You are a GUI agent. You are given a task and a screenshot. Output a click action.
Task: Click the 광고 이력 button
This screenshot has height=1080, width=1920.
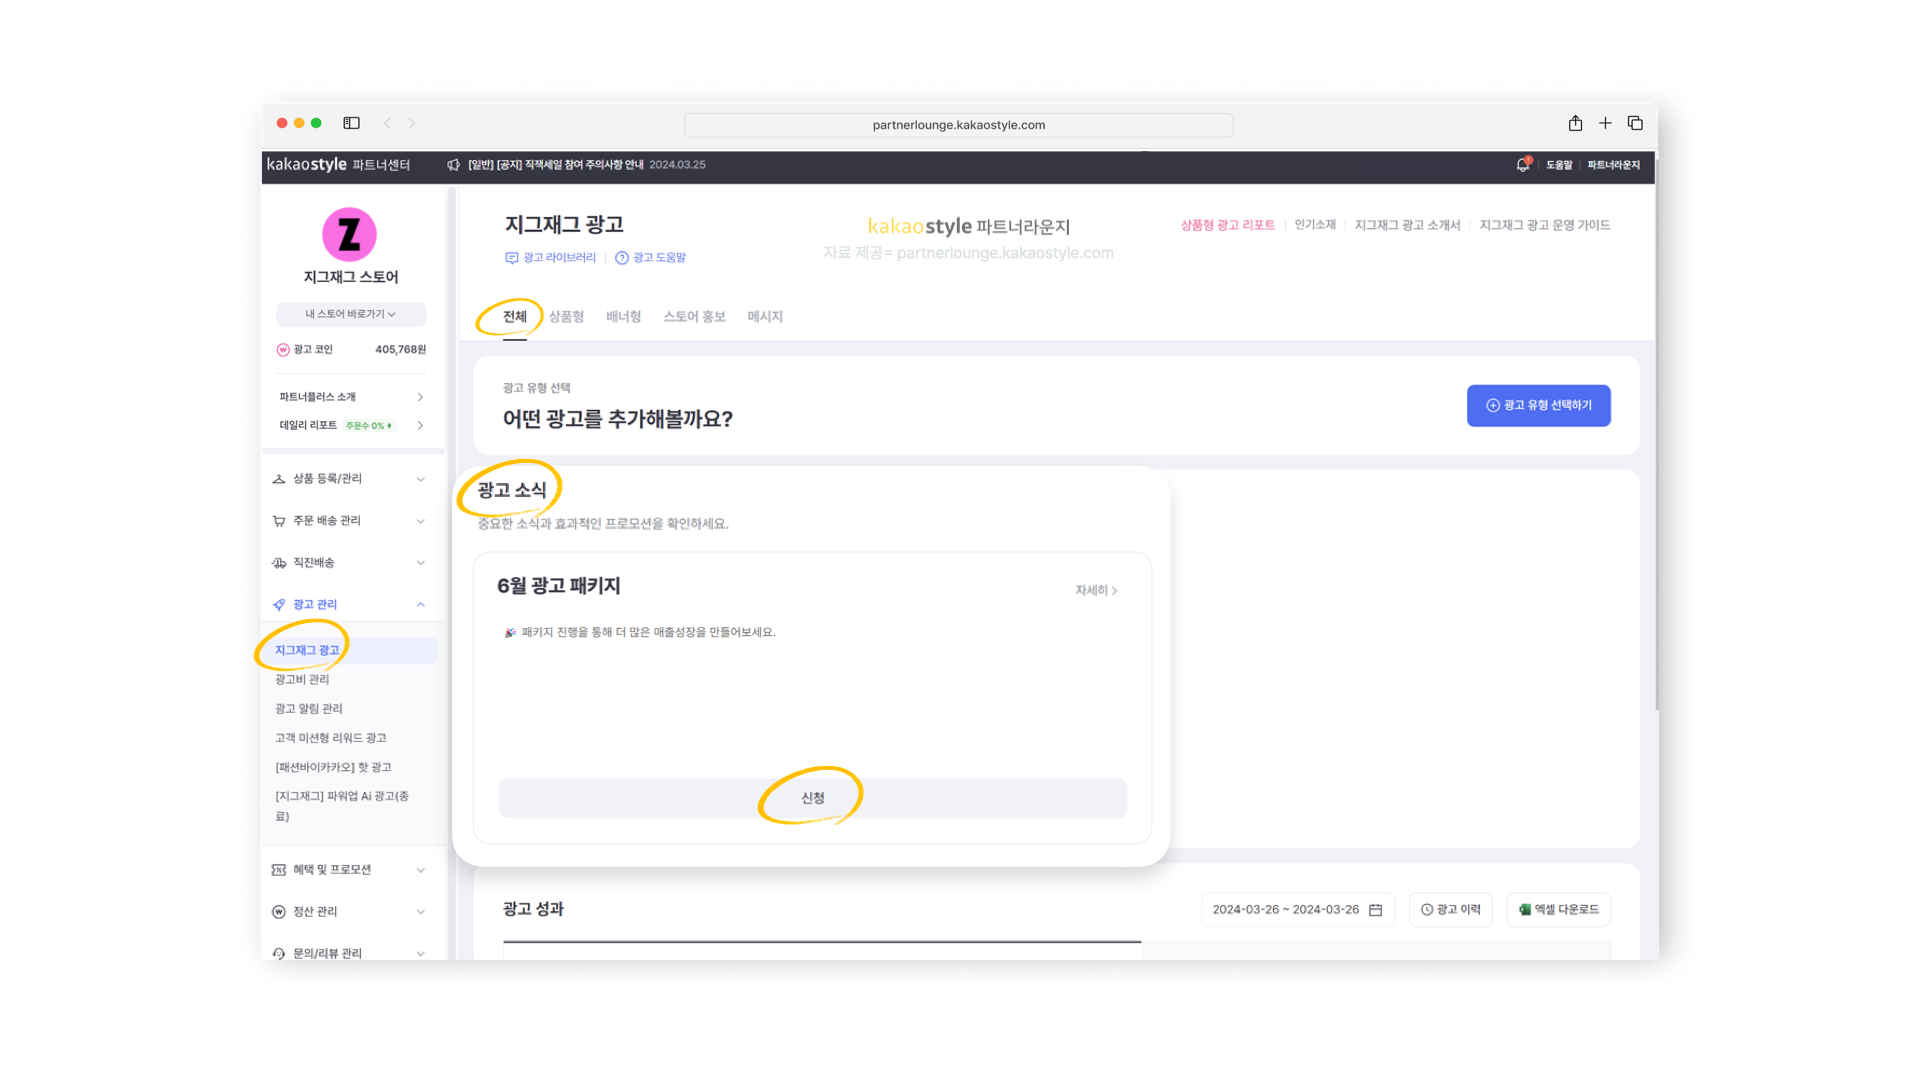pyautogui.click(x=1451, y=910)
